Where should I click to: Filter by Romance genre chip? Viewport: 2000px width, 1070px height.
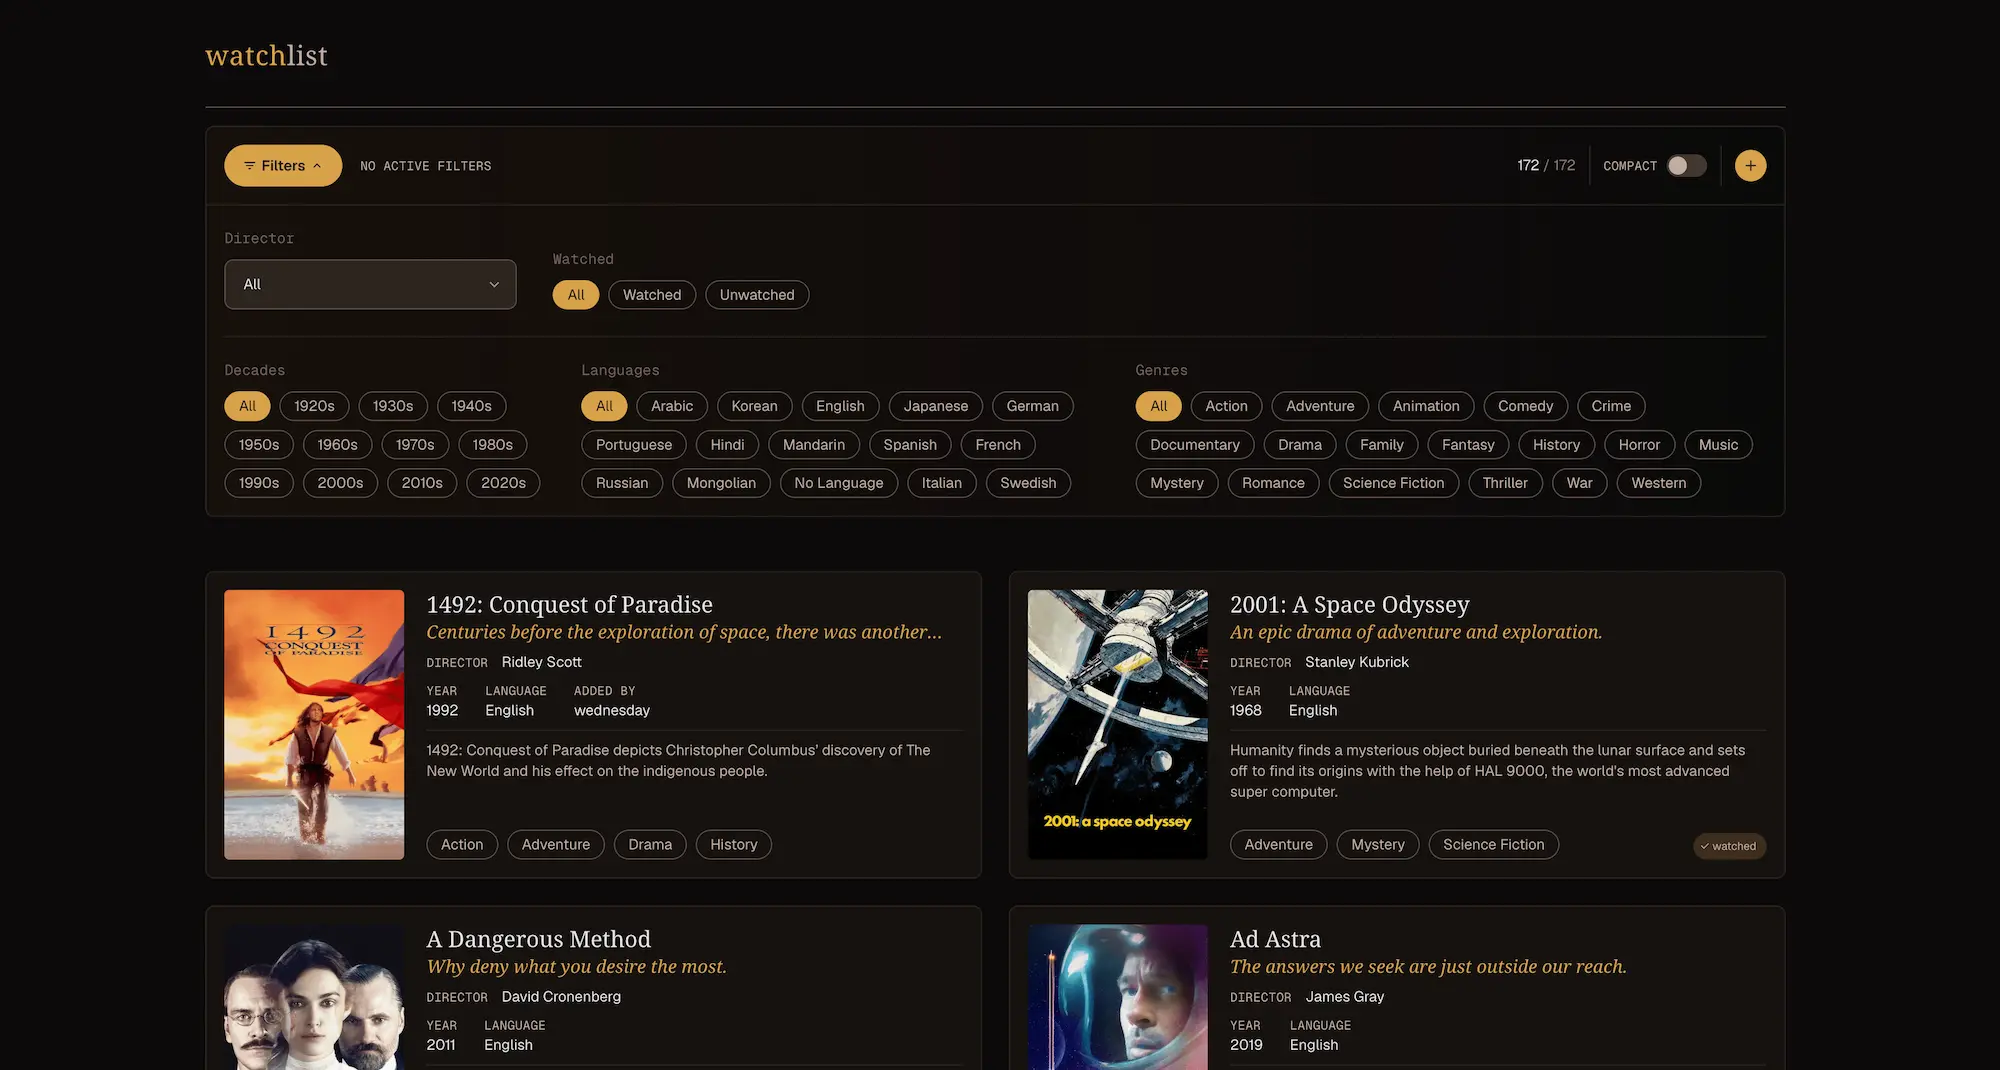pos(1273,483)
